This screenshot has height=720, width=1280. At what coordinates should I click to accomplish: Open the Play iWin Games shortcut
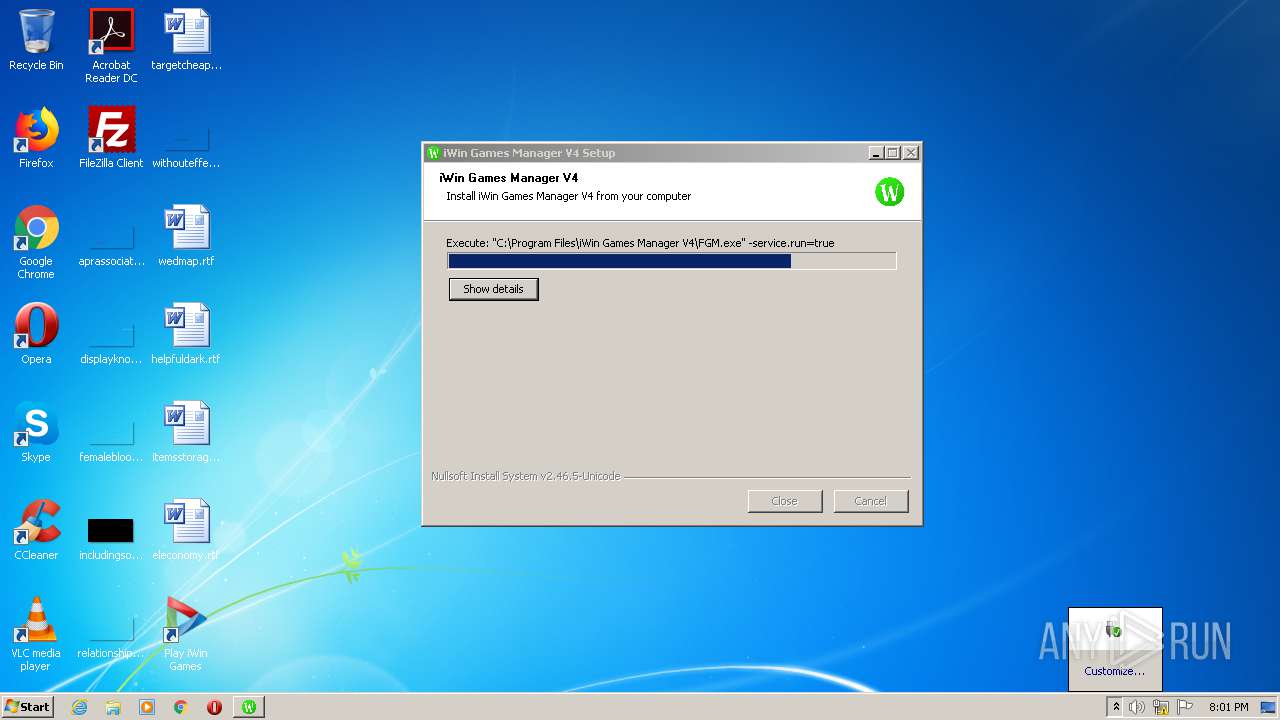186,634
